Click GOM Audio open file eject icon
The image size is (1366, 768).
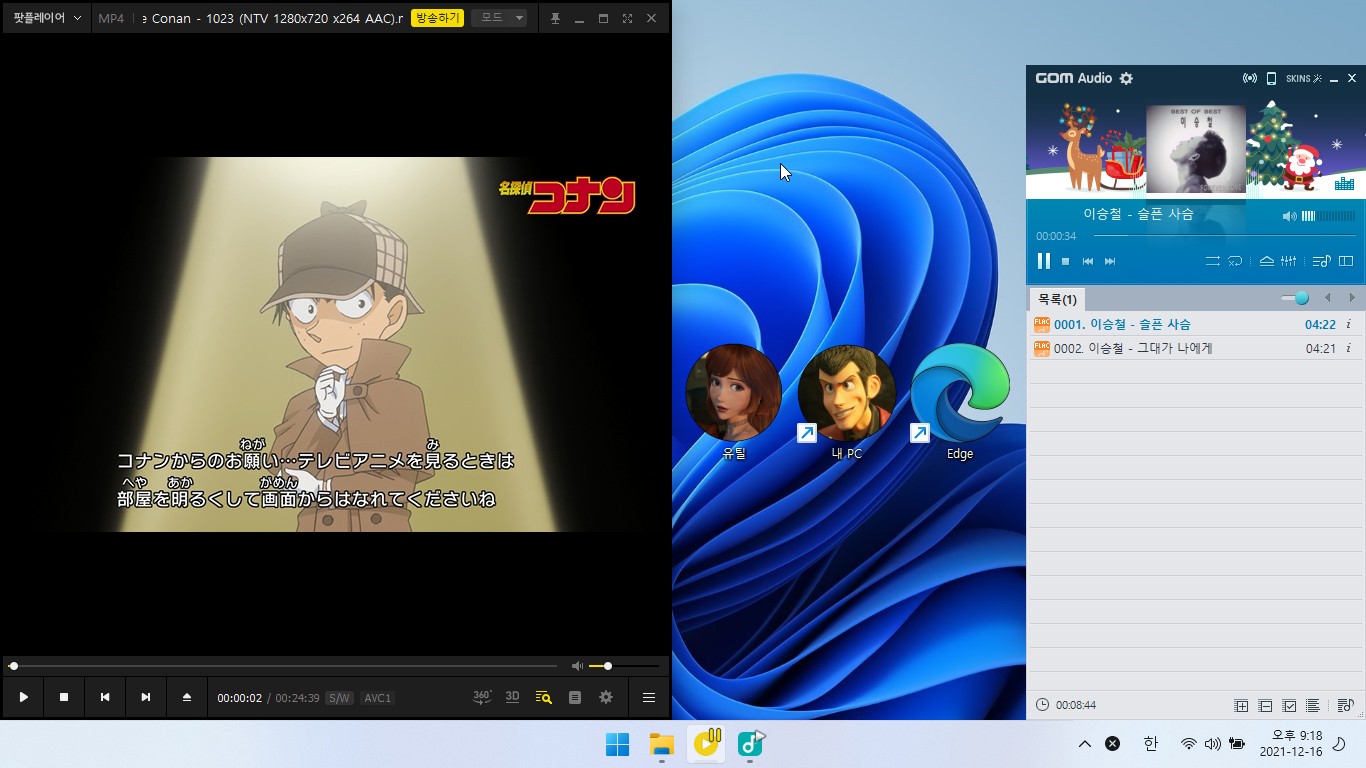pos(1266,261)
